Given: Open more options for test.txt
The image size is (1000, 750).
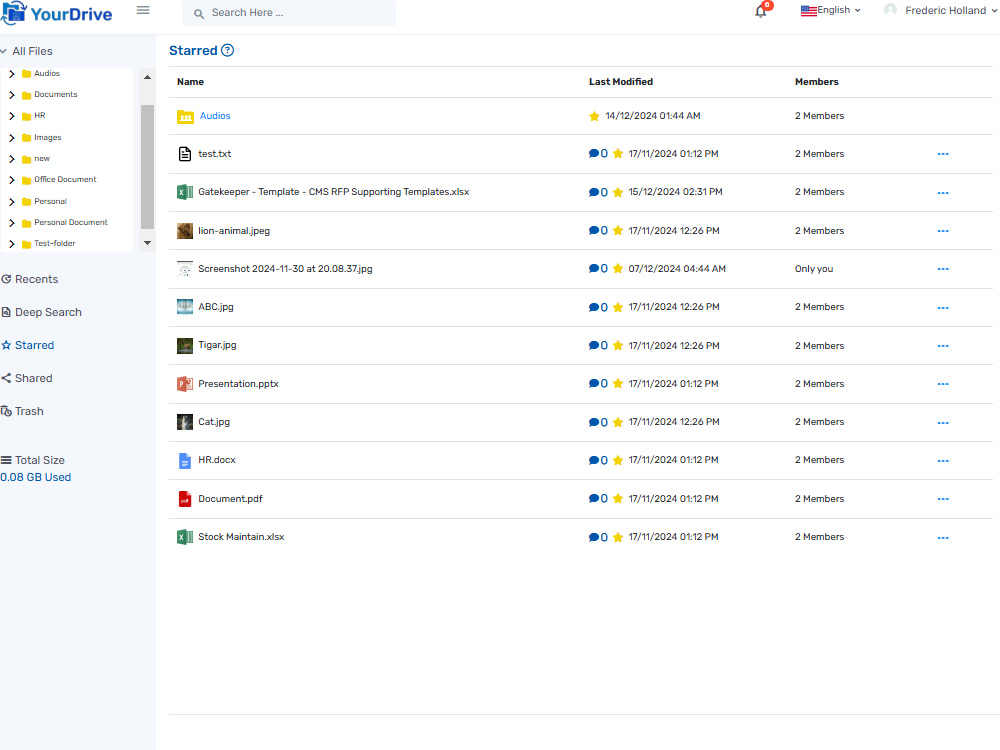Looking at the screenshot, I should [x=943, y=154].
